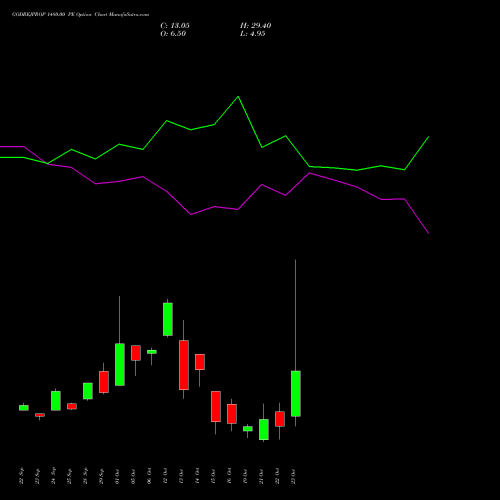
Task: Click the small red candle above 25 Sep
Action: [72, 406]
